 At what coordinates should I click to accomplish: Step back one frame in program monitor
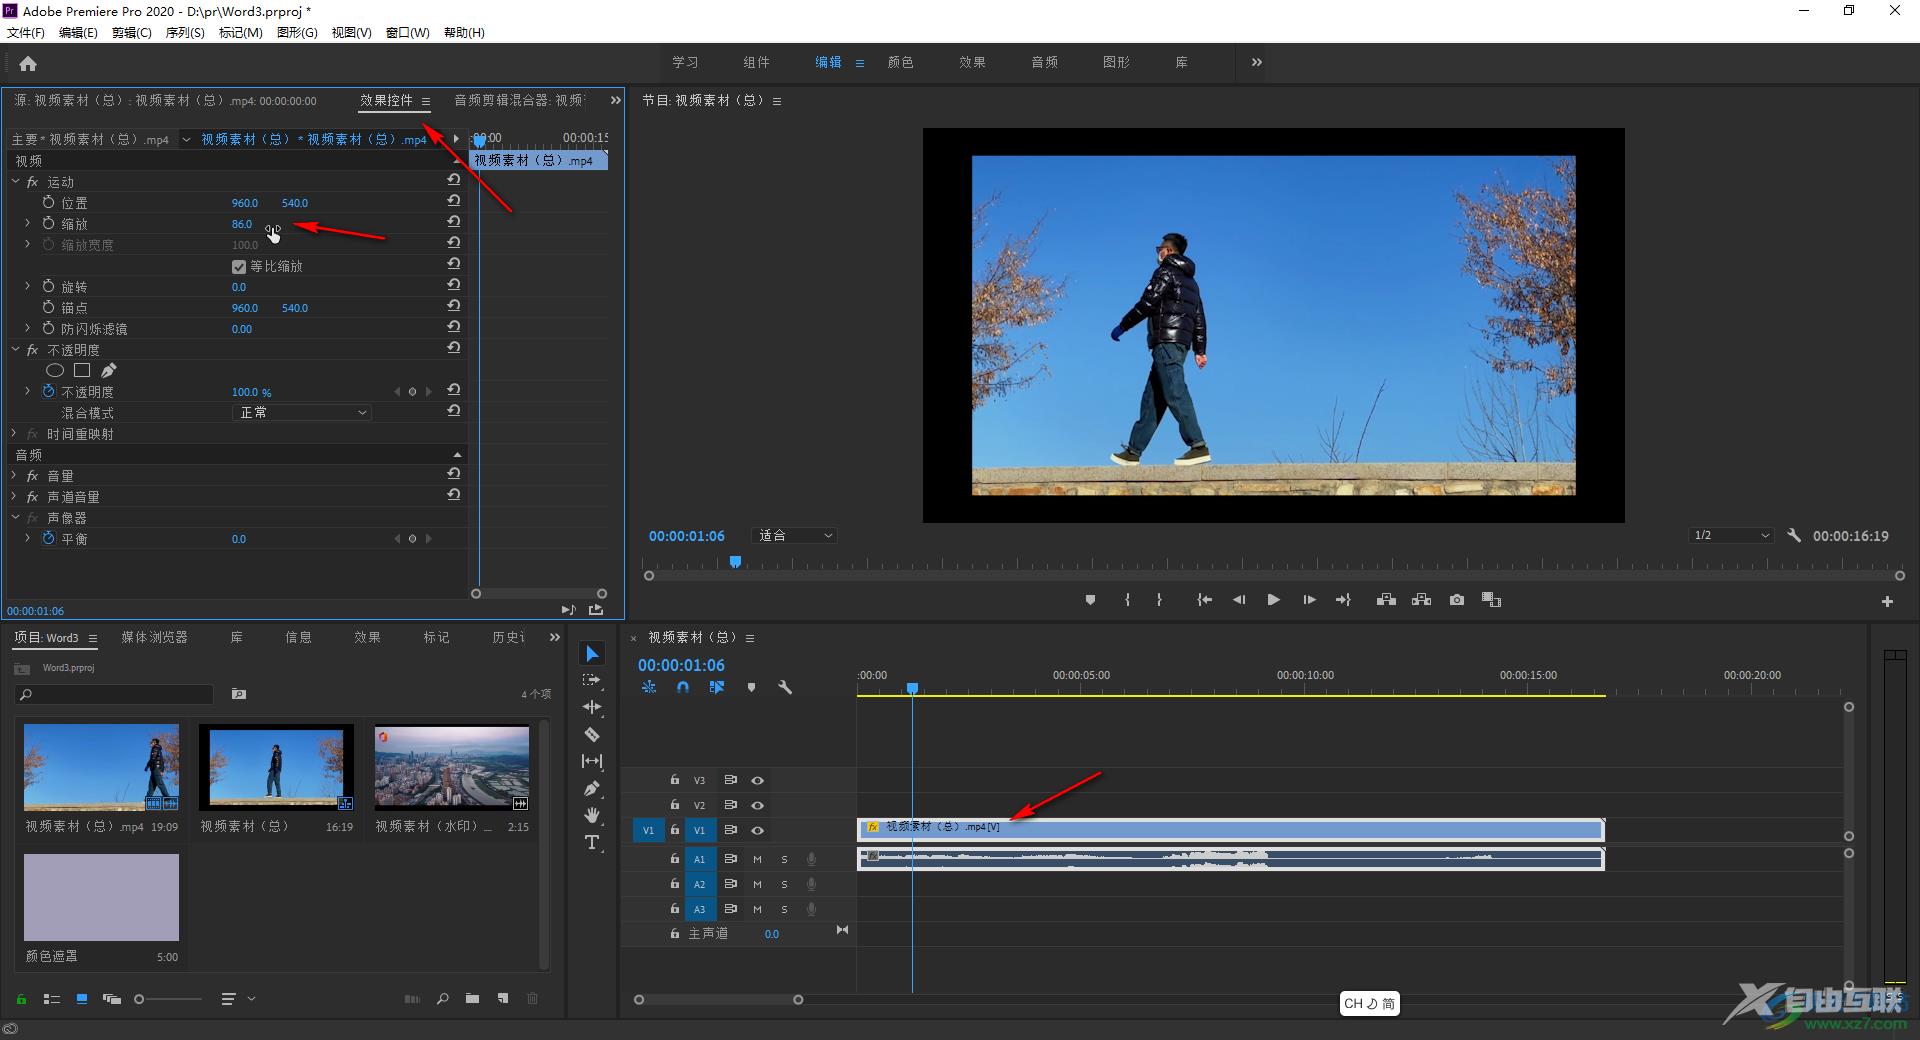point(1239,600)
